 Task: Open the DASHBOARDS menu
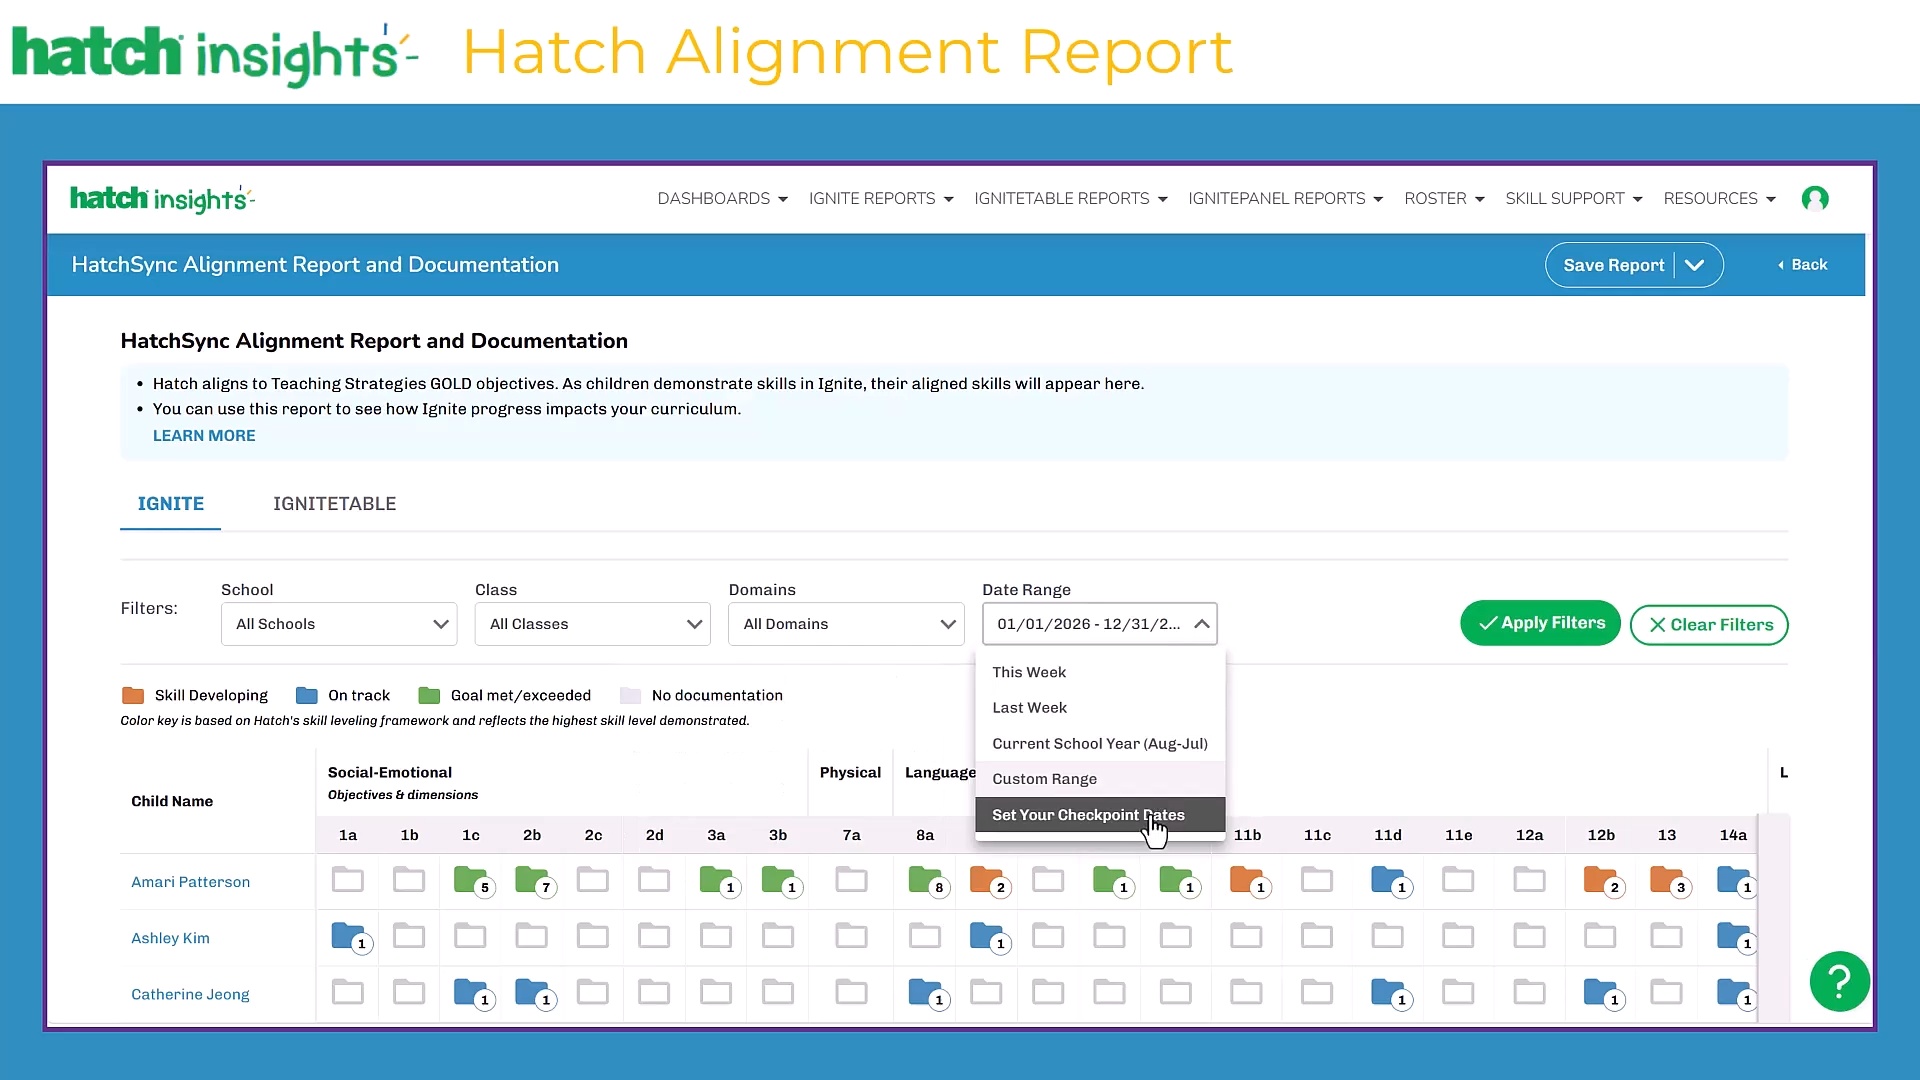[x=722, y=199]
